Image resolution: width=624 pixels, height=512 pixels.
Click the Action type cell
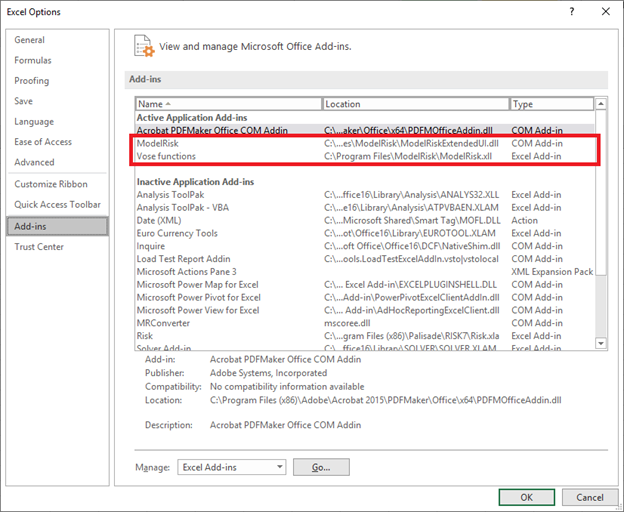[525, 220]
